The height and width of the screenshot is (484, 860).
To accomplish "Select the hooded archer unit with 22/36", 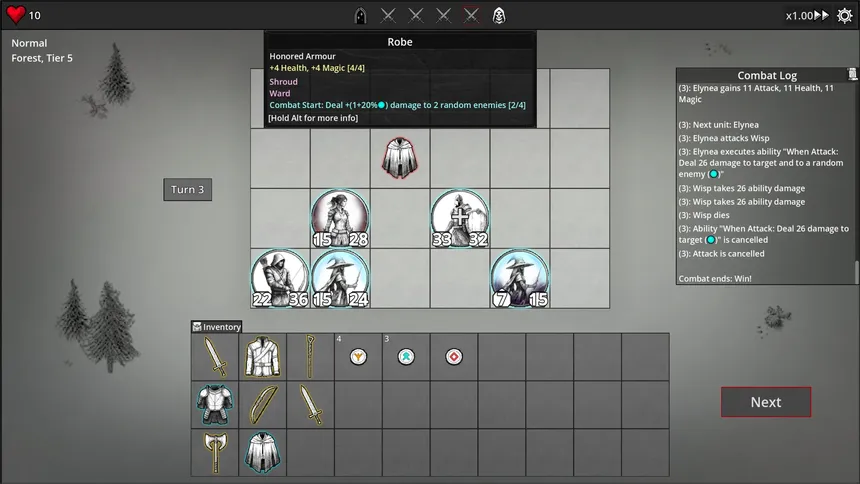I will (280, 278).
